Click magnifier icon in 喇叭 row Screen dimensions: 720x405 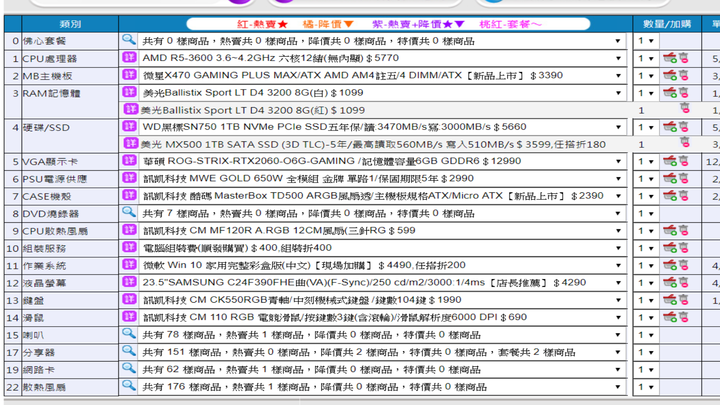(x=129, y=334)
